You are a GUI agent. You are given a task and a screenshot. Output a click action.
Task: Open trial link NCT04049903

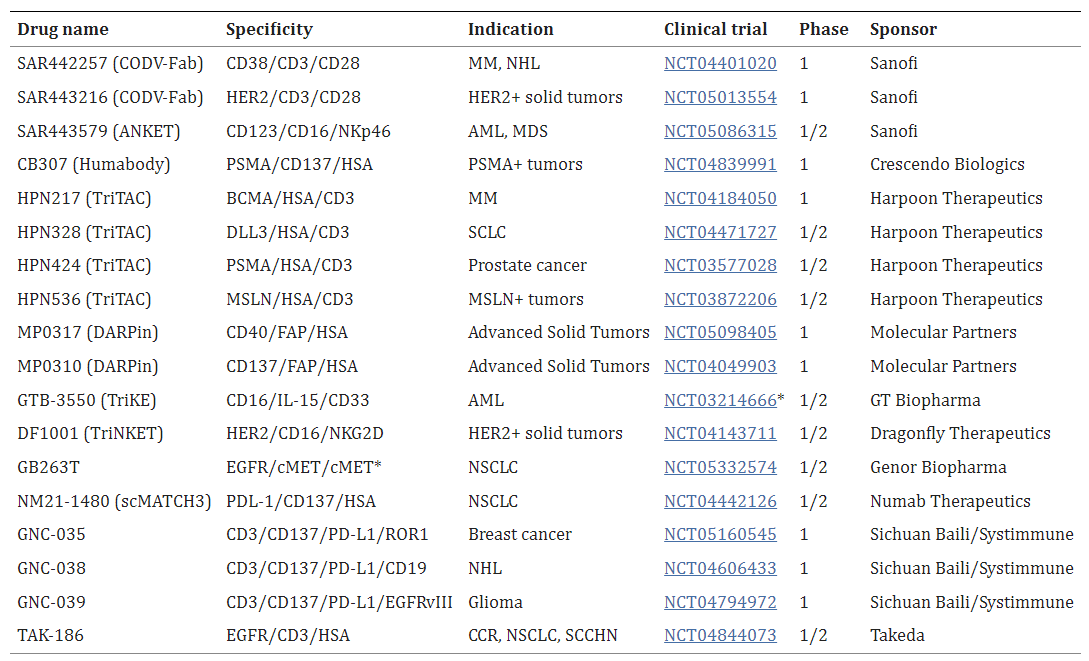(x=720, y=367)
